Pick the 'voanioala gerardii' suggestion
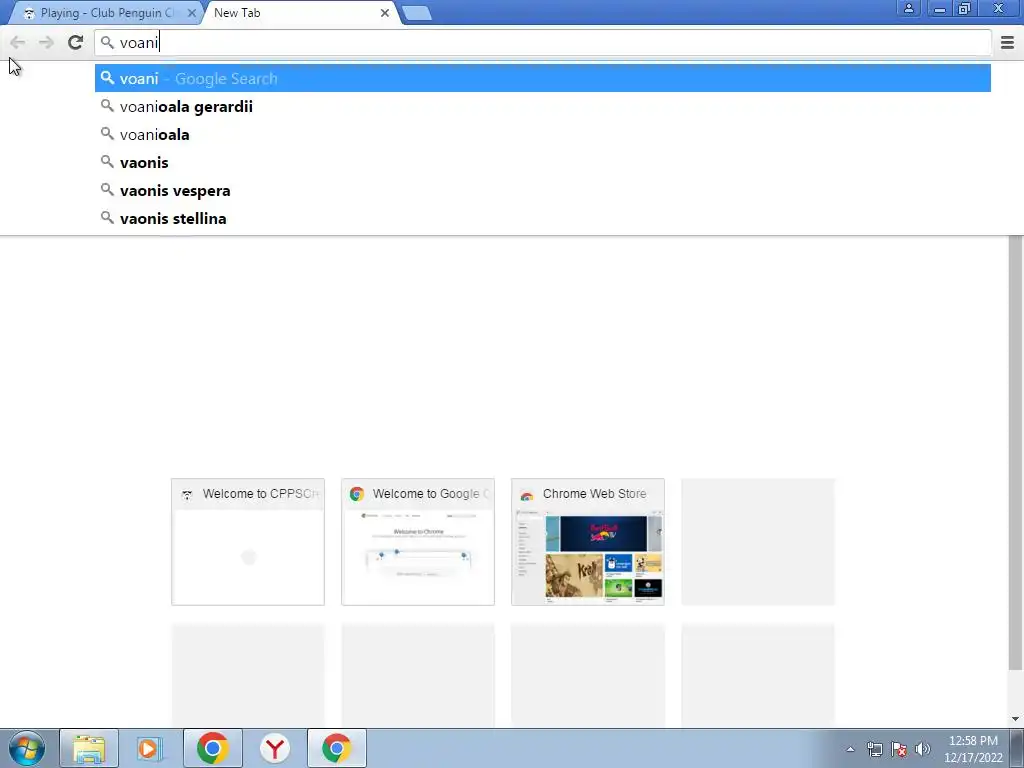1024x768 pixels. pos(543,106)
